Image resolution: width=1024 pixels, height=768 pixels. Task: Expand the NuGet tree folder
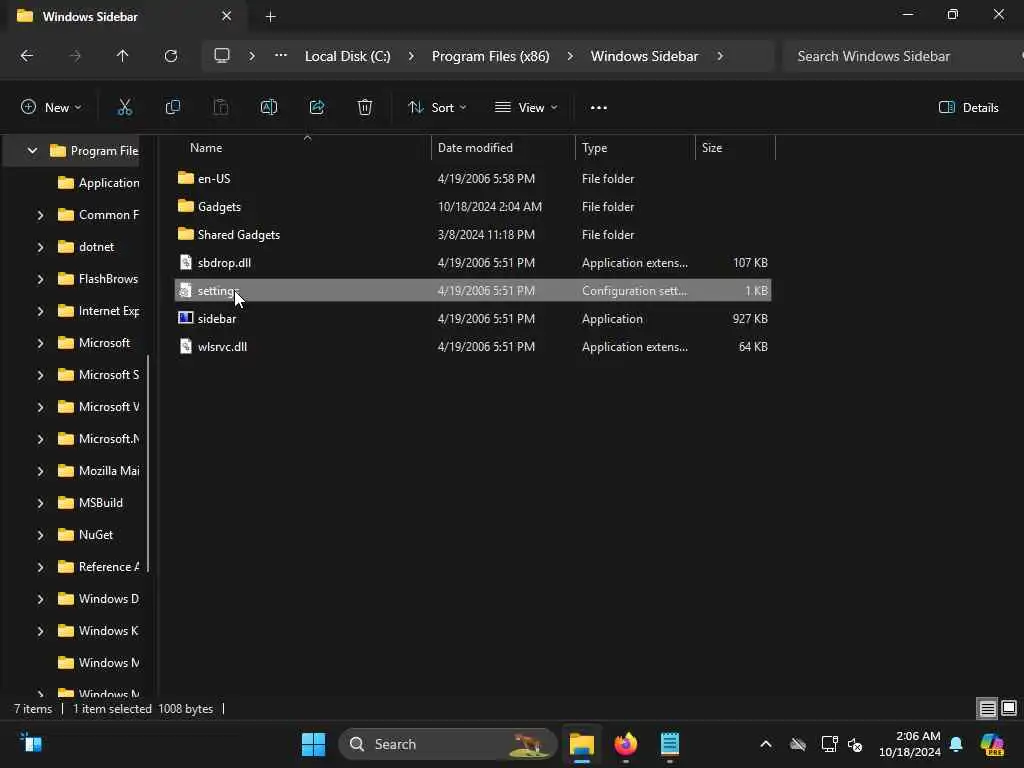(x=40, y=535)
